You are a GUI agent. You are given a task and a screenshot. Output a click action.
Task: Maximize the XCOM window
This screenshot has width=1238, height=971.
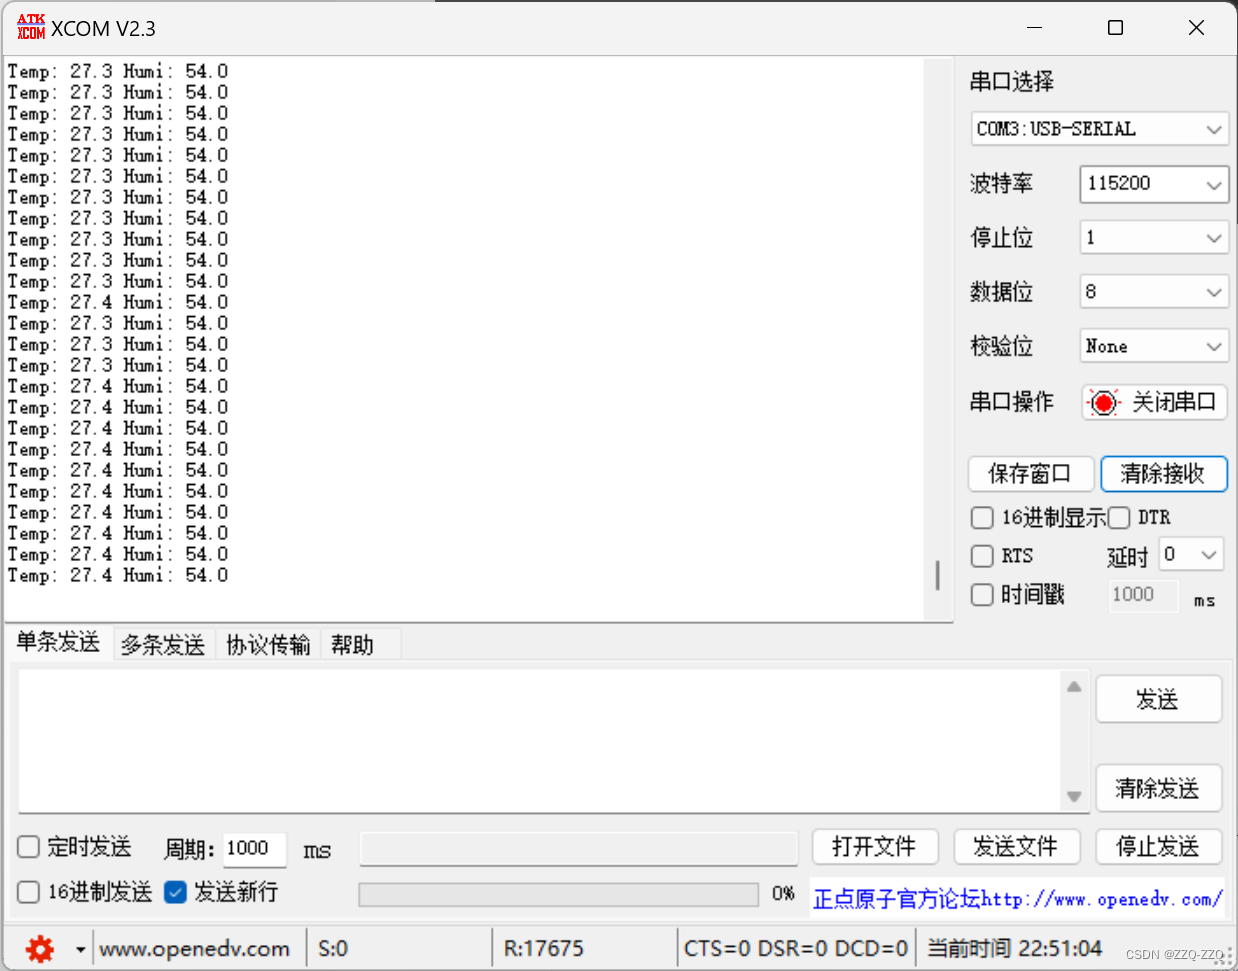point(1116,28)
